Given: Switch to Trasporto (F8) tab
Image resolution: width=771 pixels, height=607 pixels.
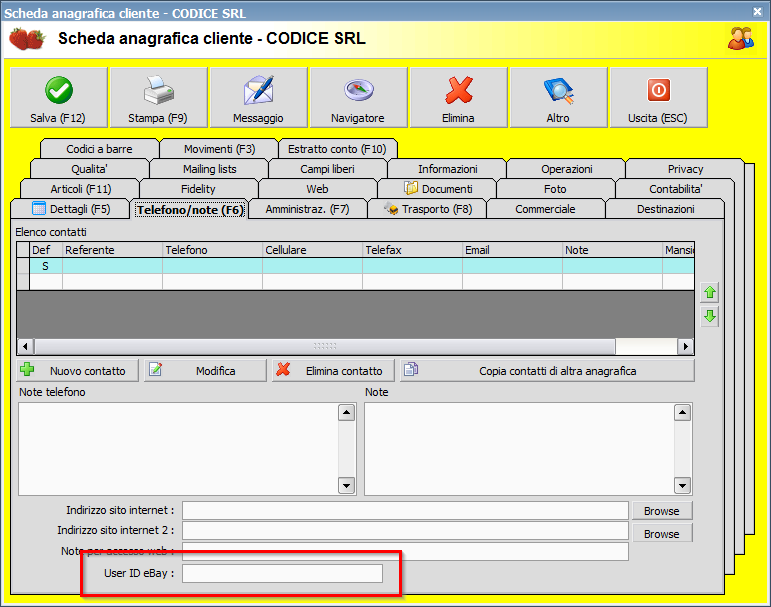Looking at the screenshot, I should [x=428, y=209].
